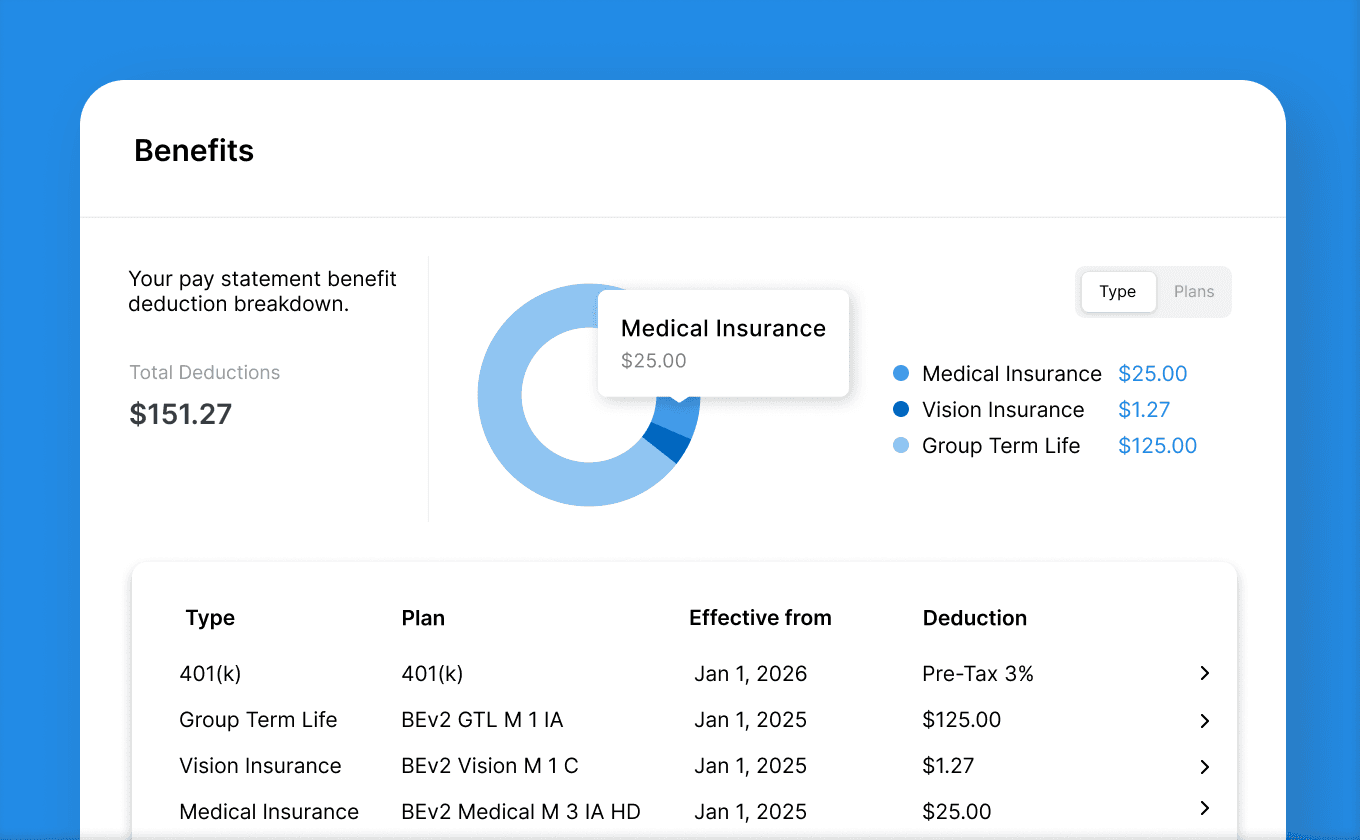Screen dimensions: 1360x840
Task: Expand the BEv2 Vision M 1 C plan row
Action: [x=1204, y=765]
